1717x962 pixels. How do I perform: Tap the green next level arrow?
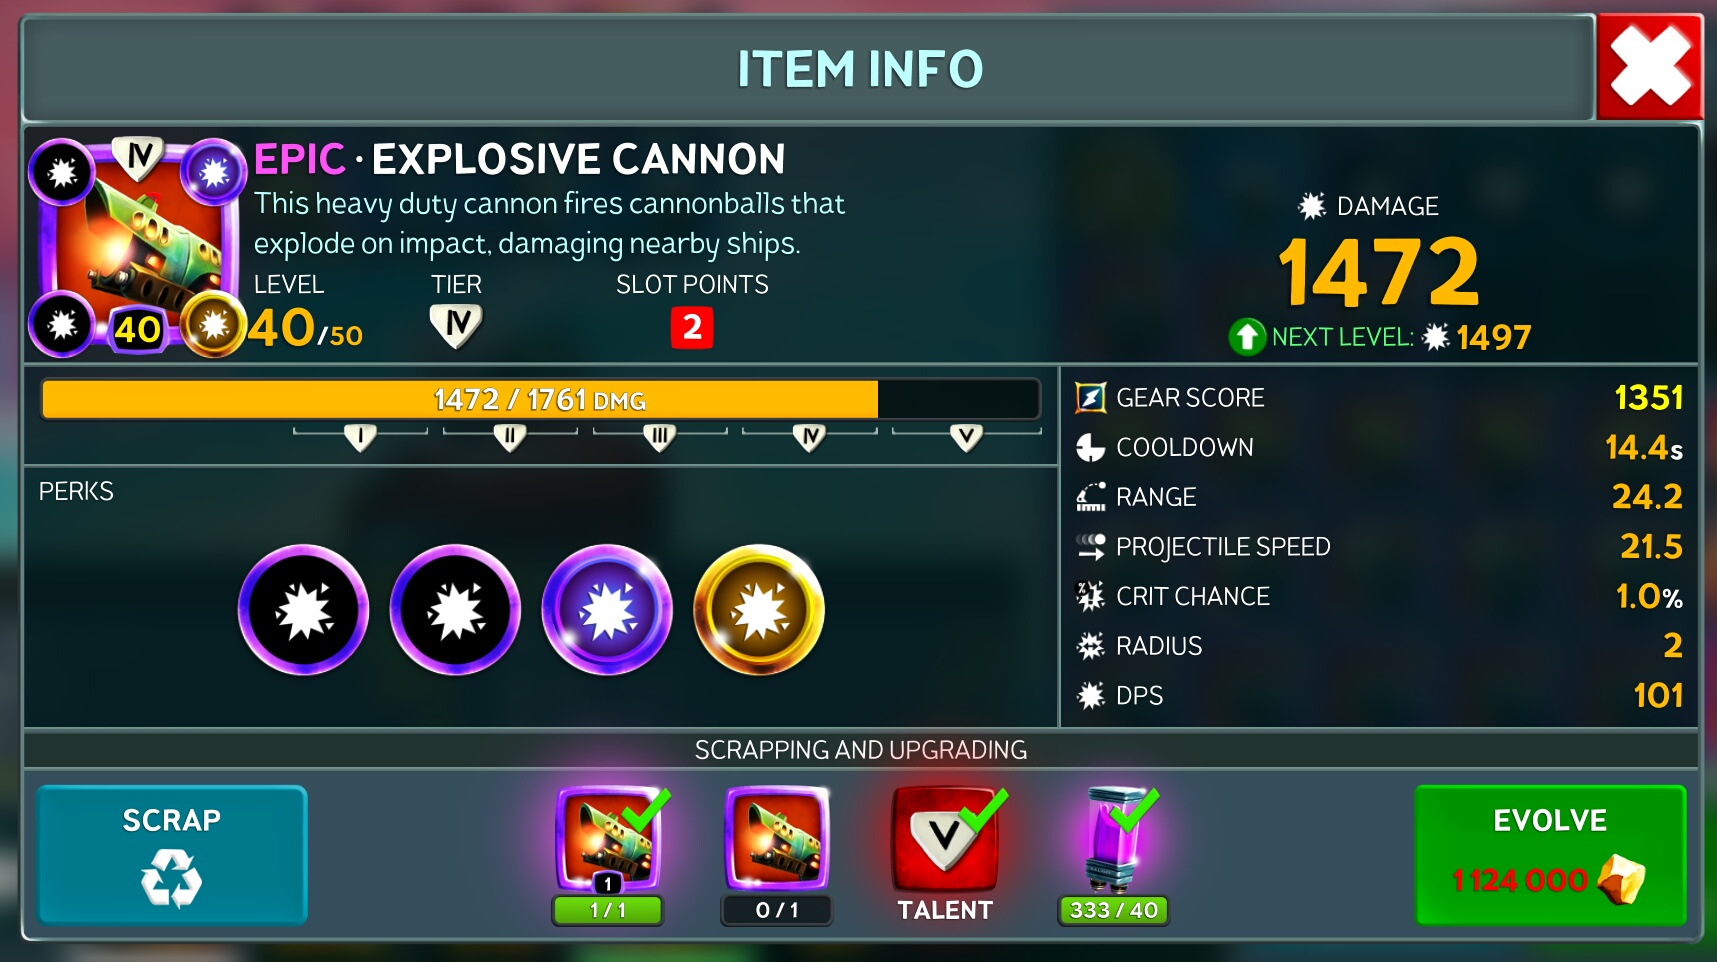tap(1247, 337)
